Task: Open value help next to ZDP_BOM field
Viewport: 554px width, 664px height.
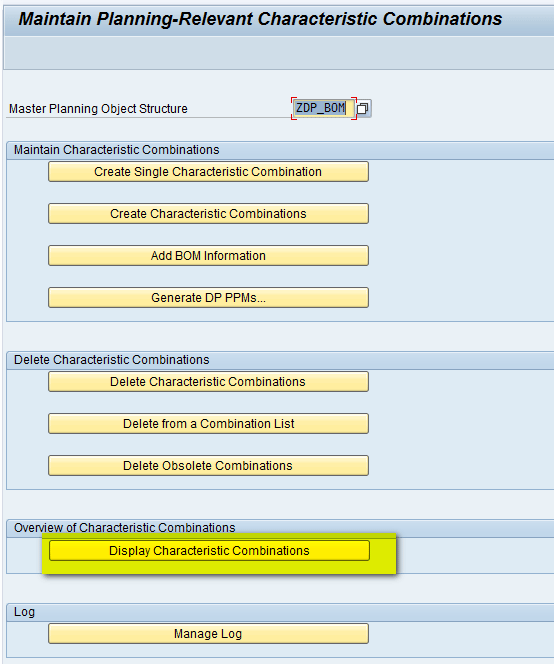Action: tap(363, 108)
